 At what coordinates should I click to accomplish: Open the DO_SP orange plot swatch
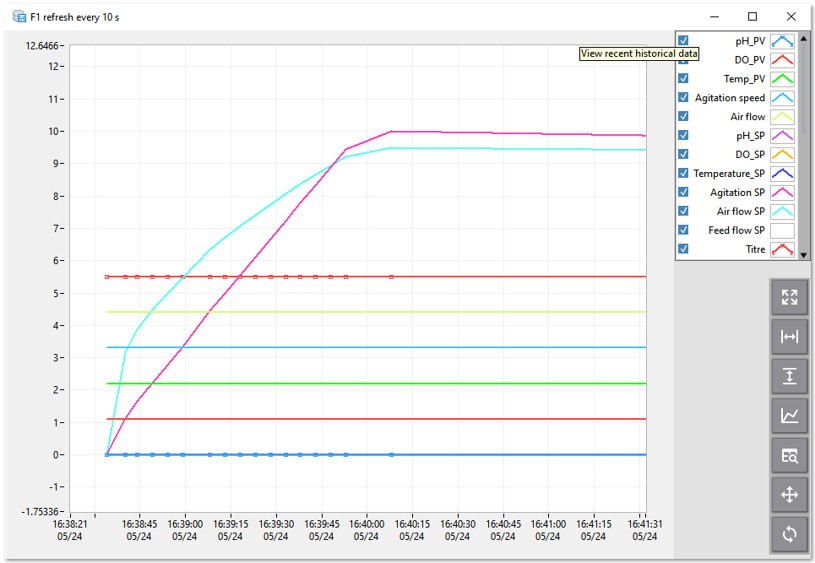[782, 154]
